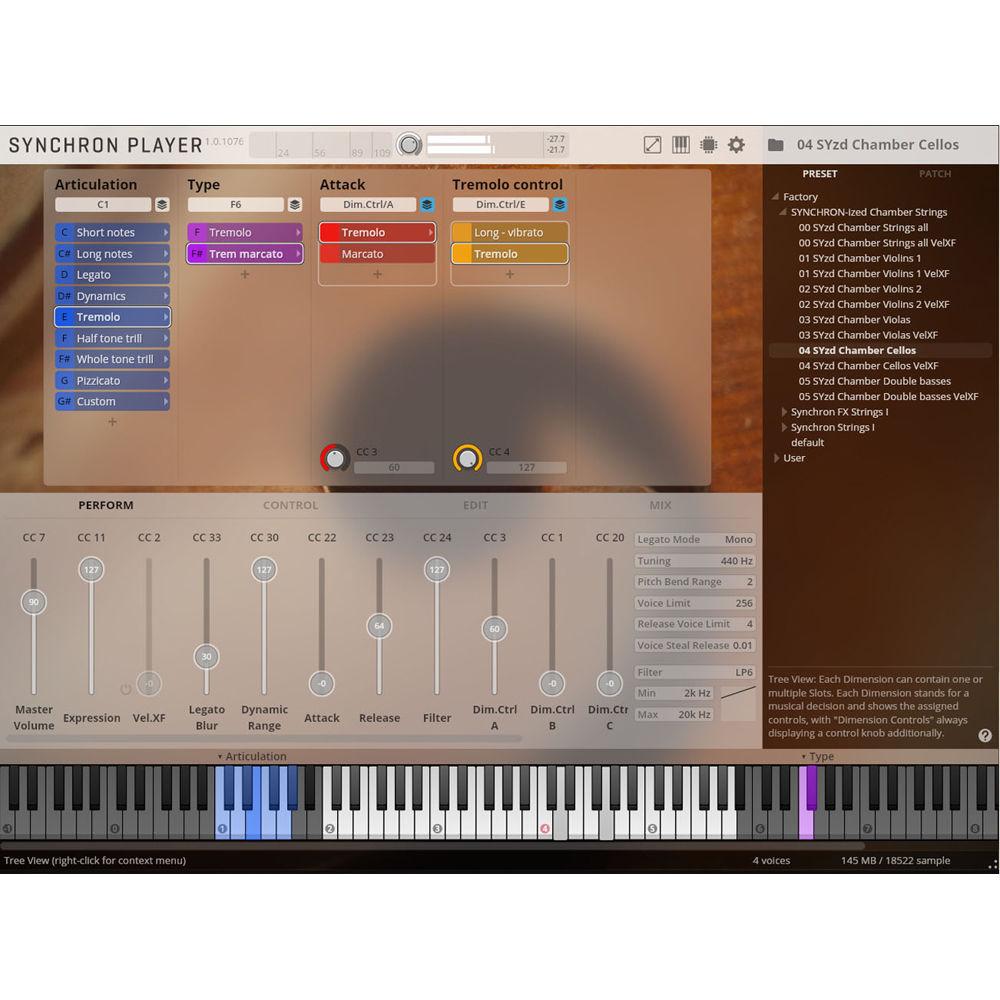This screenshot has height=1000, width=1000.
Task: Open the CONTROL tab
Action: pos(290,505)
